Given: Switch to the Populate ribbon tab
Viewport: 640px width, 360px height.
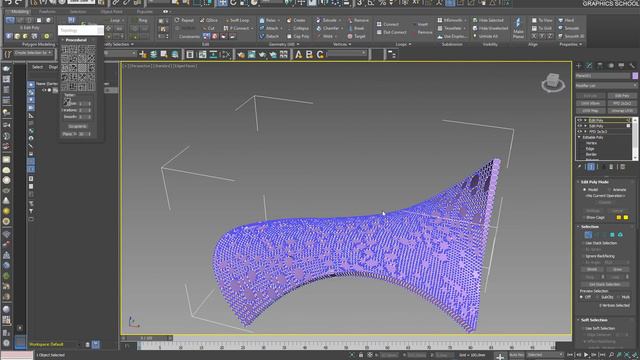Looking at the screenshot, I should click(x=144, y=11).
